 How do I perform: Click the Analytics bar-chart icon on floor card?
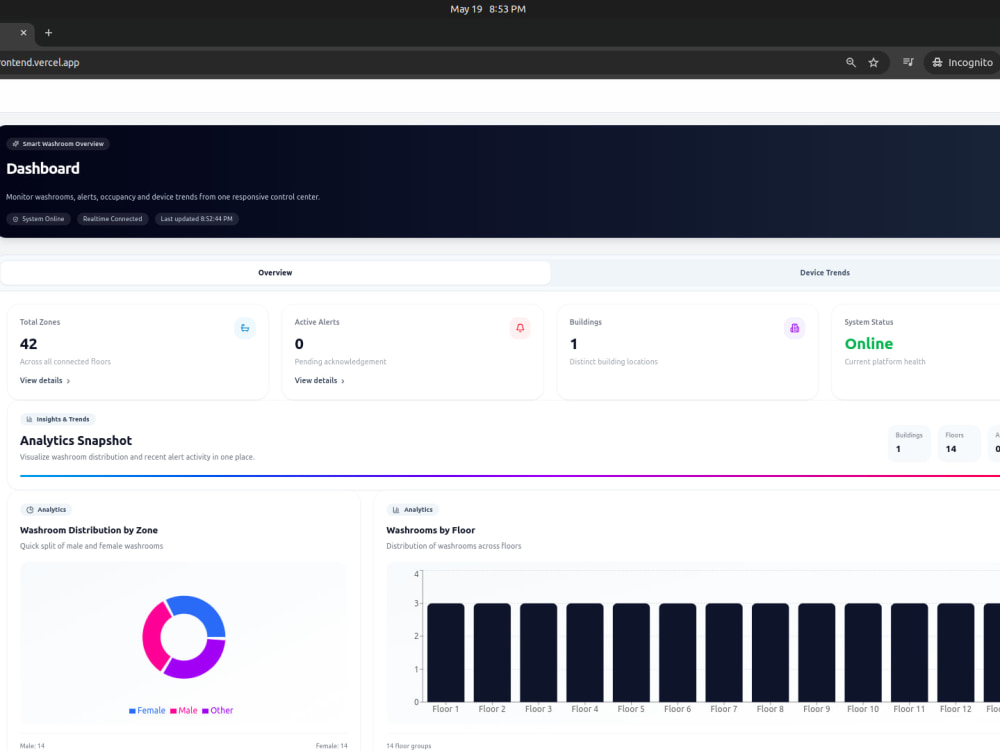pyautogui.click(x=396, y=509)
